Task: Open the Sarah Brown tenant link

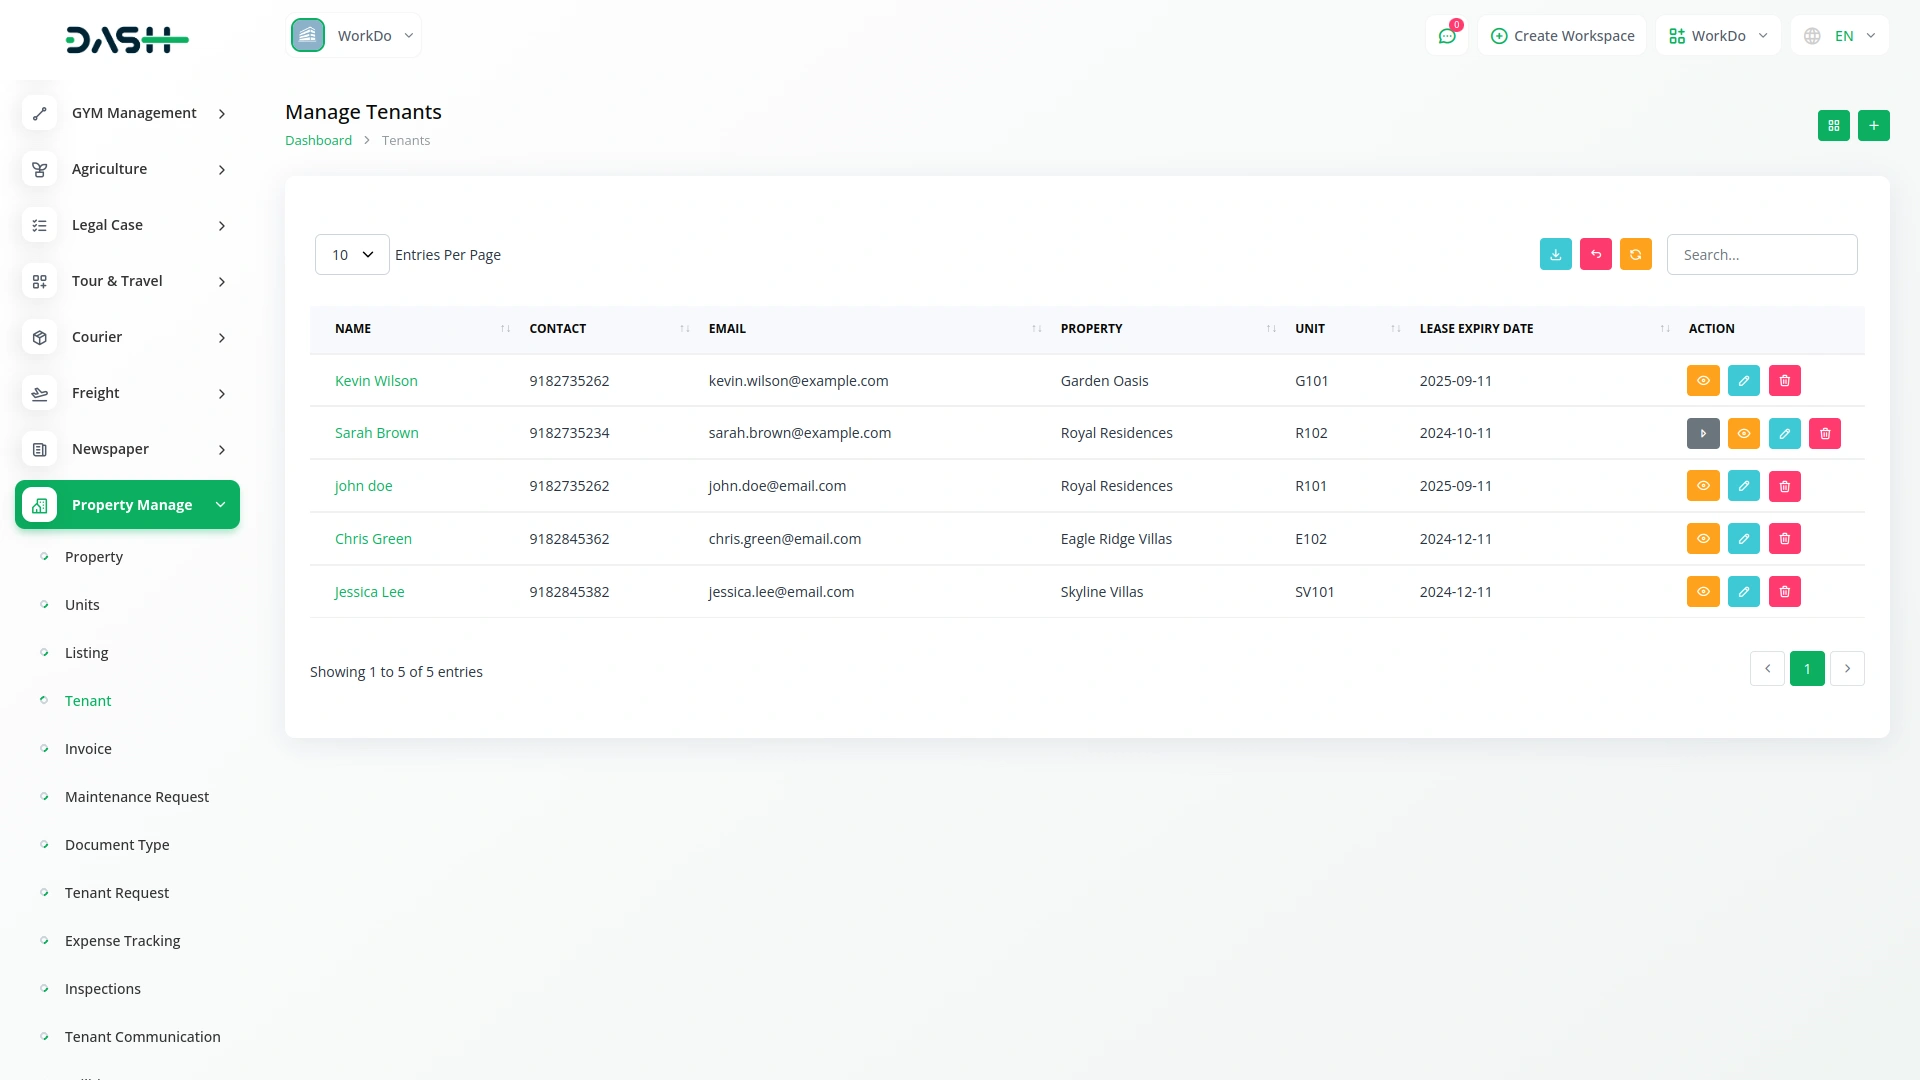Action: (x=376, y=433)
